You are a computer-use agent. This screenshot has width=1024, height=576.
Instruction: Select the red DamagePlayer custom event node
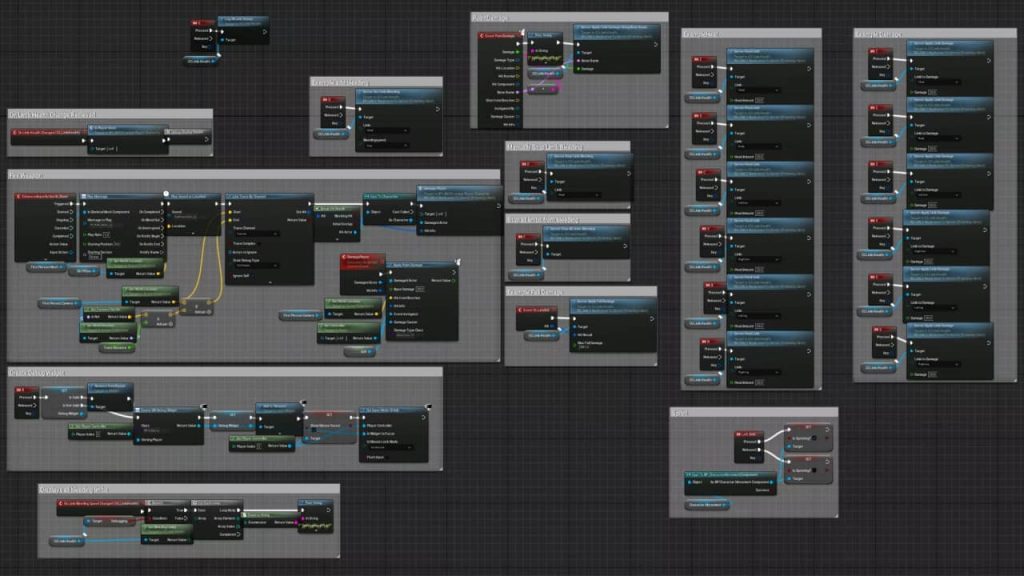tap(362, 274)
